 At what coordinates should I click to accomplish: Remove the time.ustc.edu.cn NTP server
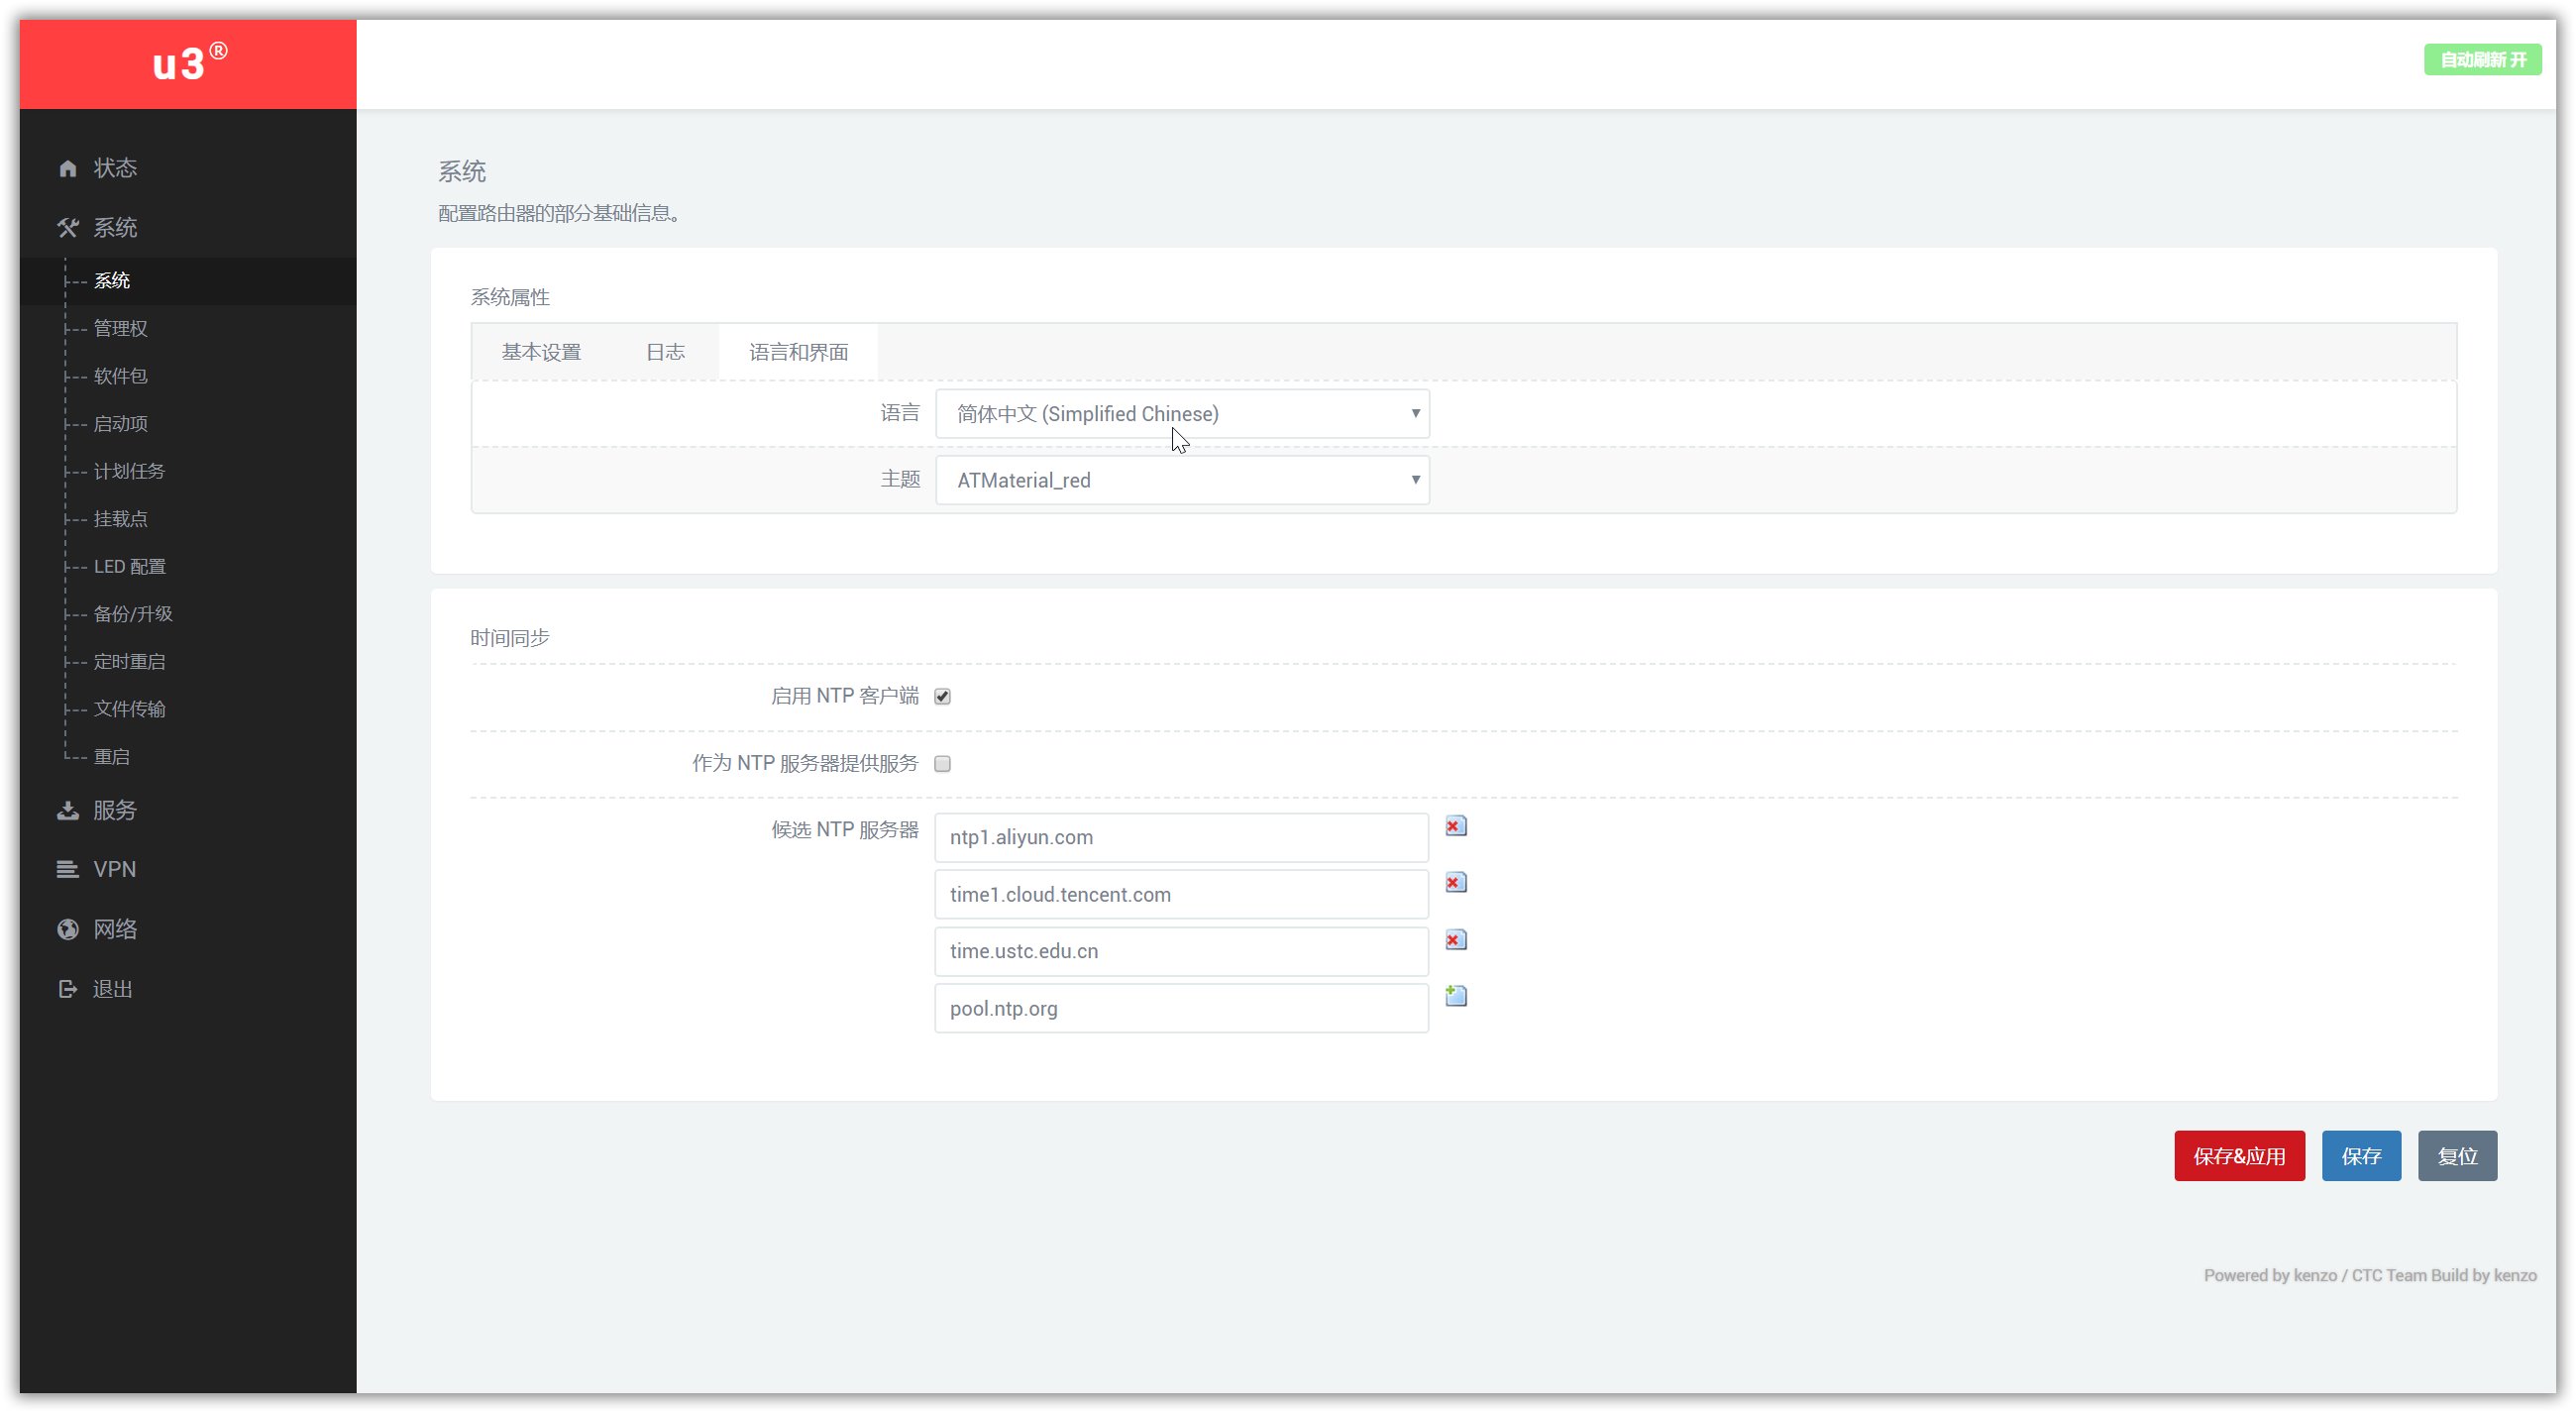click(1456, 941)
